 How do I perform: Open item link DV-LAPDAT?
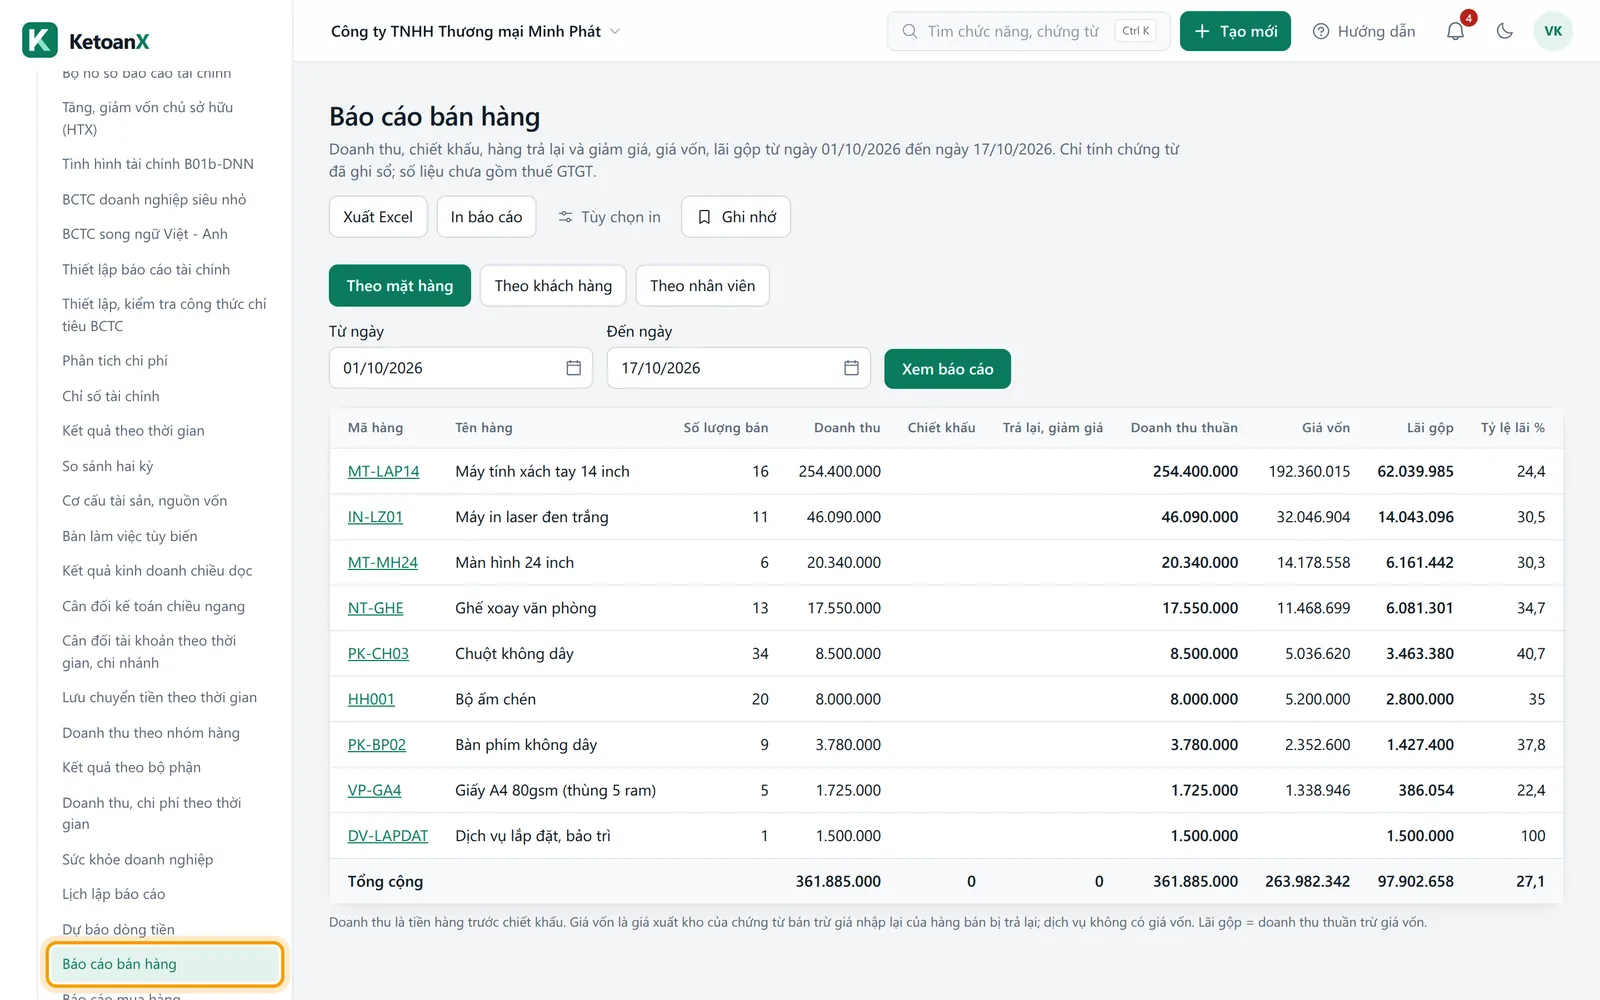[387, 836]
